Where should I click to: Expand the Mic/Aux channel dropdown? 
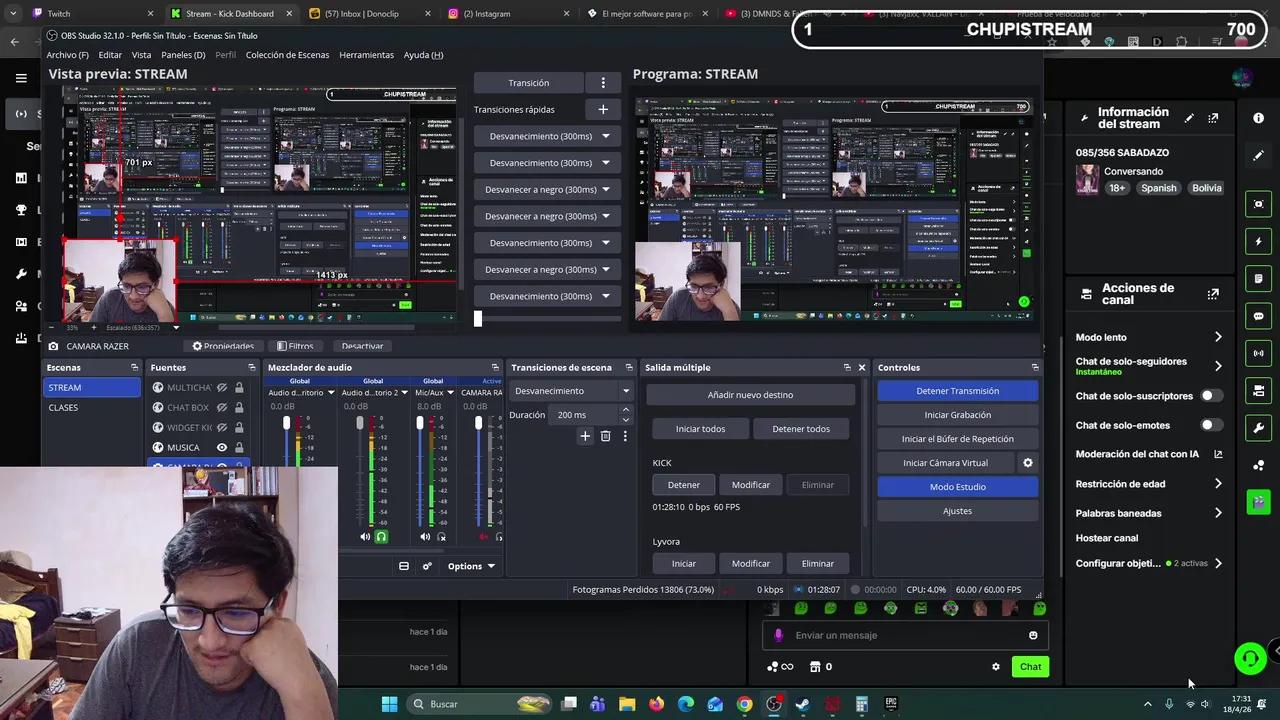click(x=450, y=393)
